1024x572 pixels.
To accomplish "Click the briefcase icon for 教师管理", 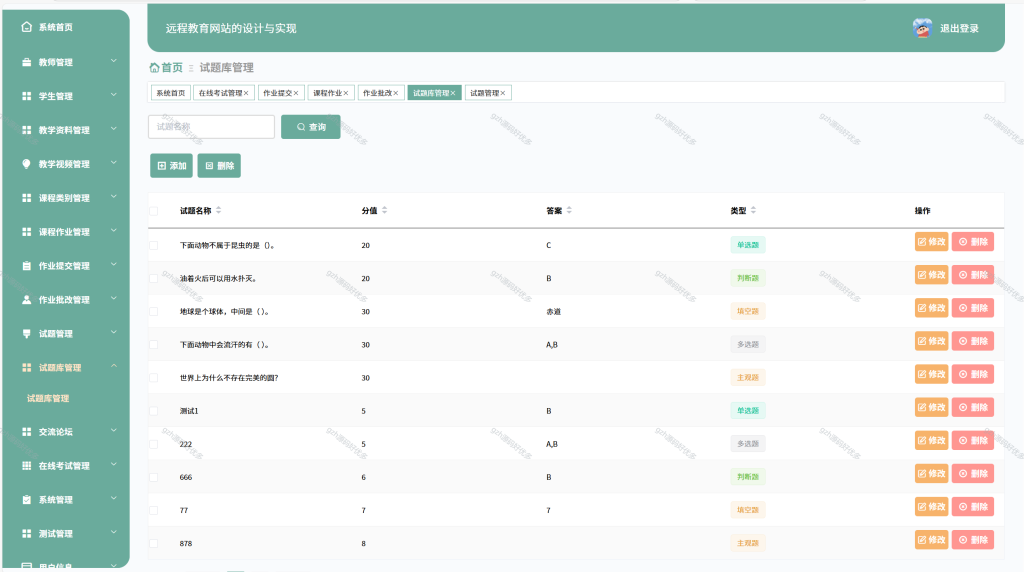I will pos(26,62).
